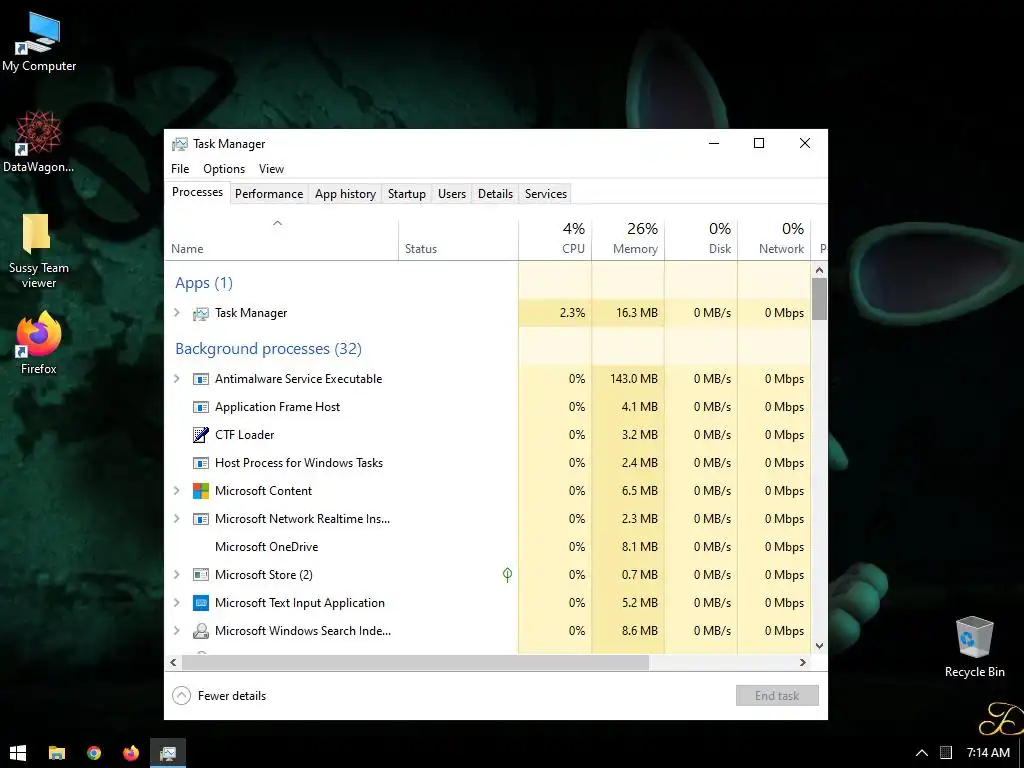This screenshot has height=768, width=1024.
Task: Open Firefox from the taskbar
Action: [131, 753]
